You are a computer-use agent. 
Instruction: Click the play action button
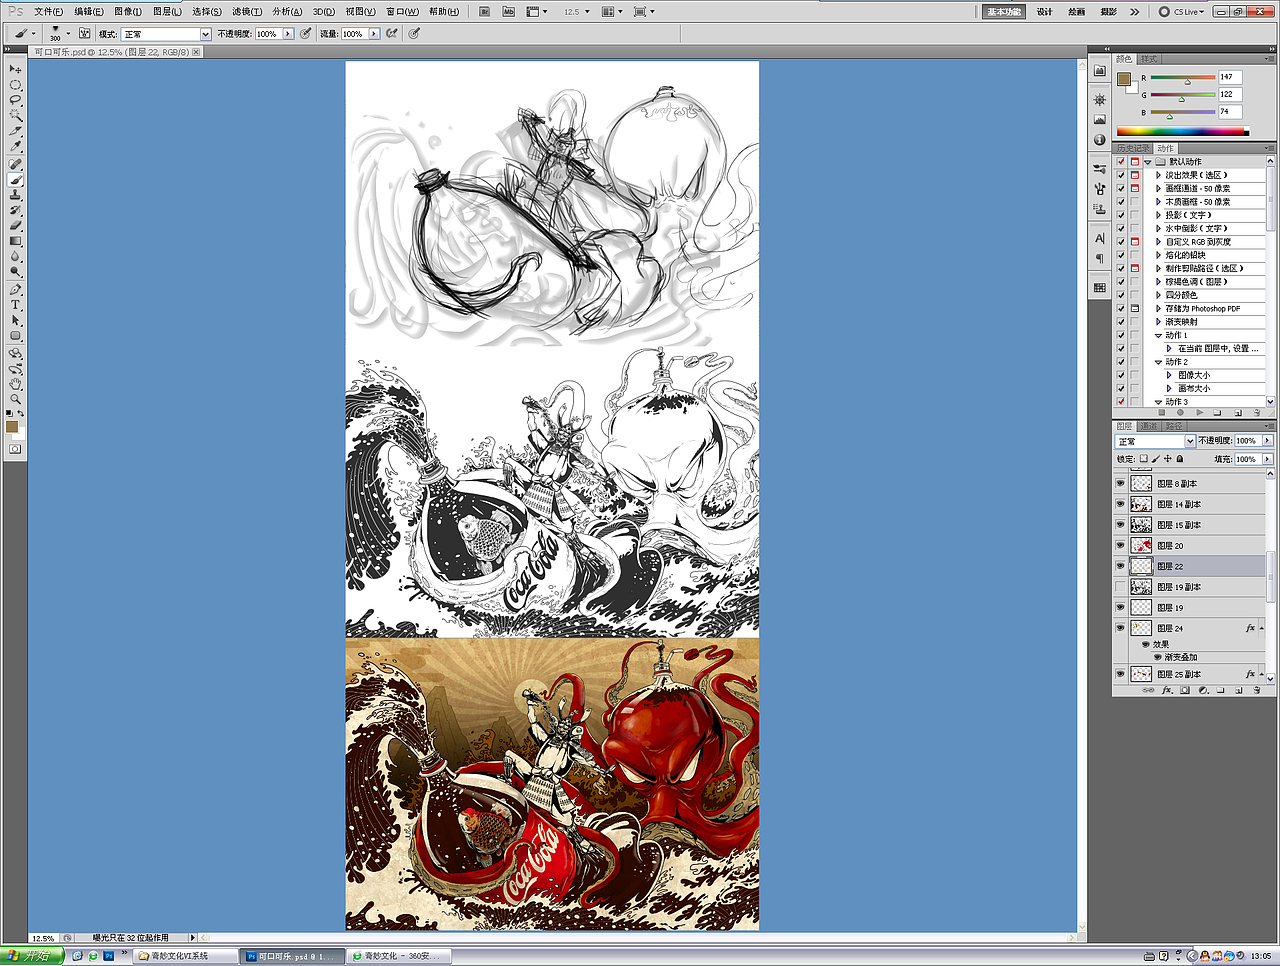(x=1199, y=412)
